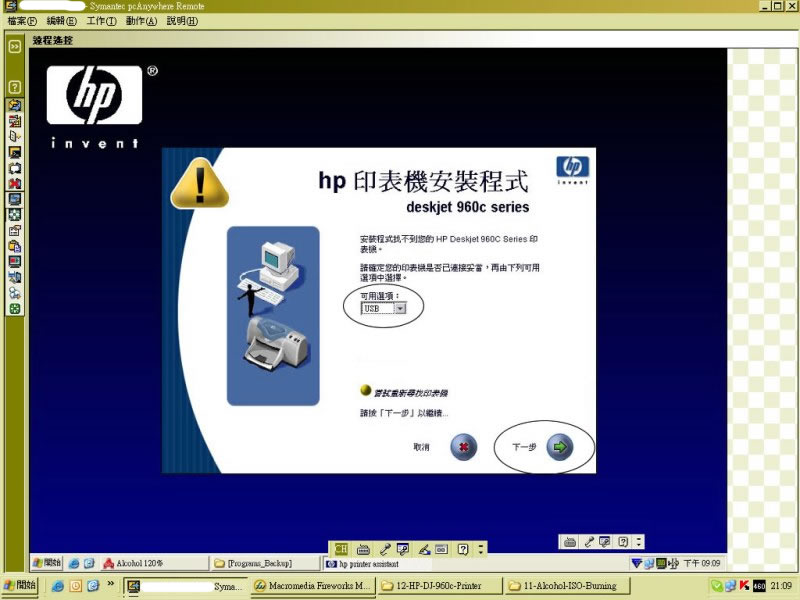800x600 pixels.
Task: Click the screen snapshot camera sidebar icon
Action: (x=15, y=168)
